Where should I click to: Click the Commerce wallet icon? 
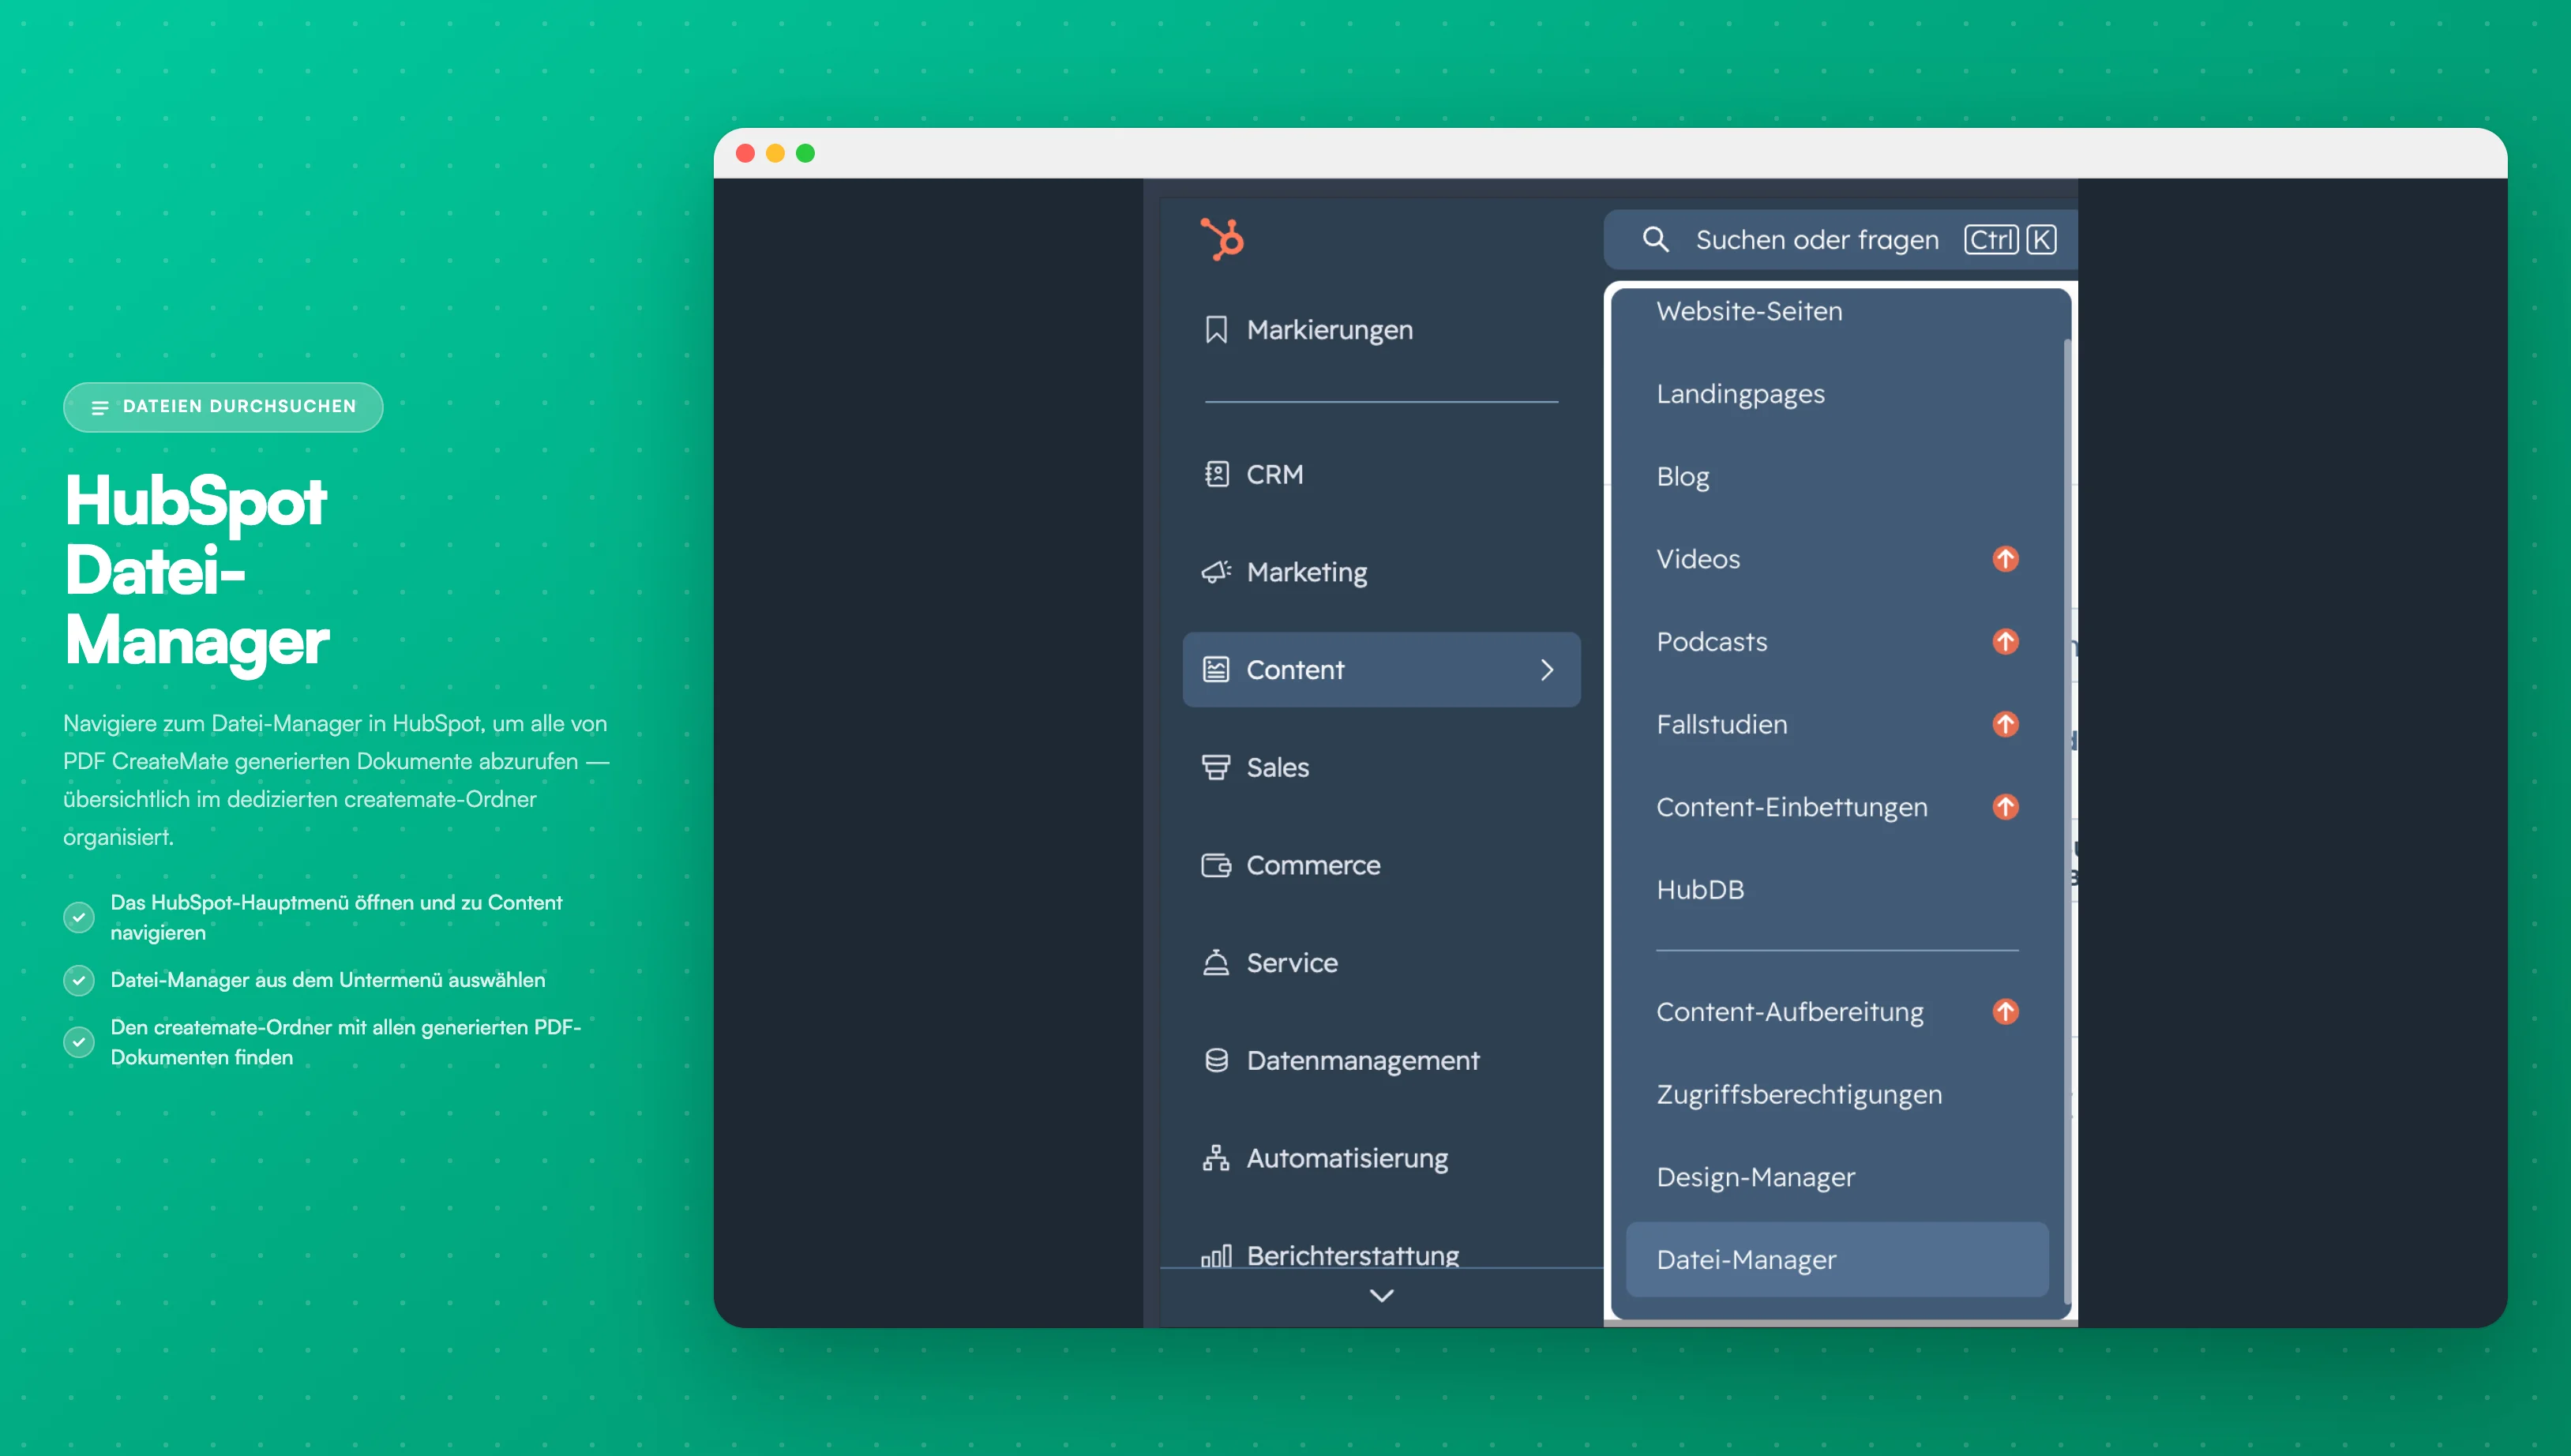[x=1216, y=865]
